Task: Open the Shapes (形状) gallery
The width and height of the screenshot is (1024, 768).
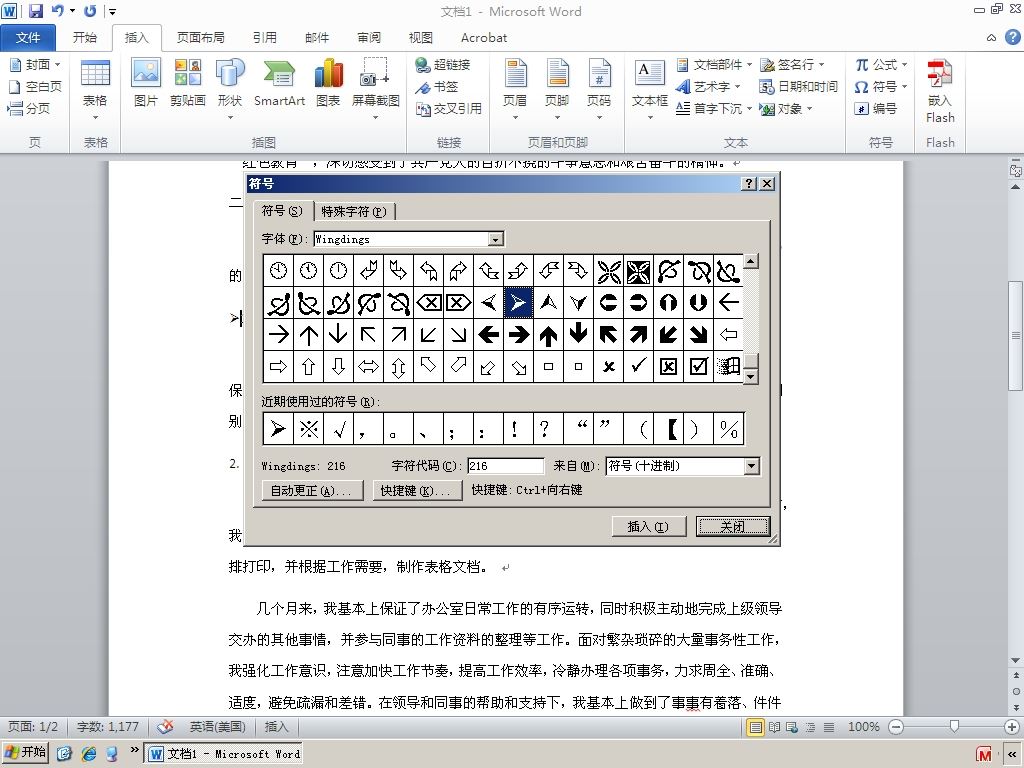Action: 230,89
